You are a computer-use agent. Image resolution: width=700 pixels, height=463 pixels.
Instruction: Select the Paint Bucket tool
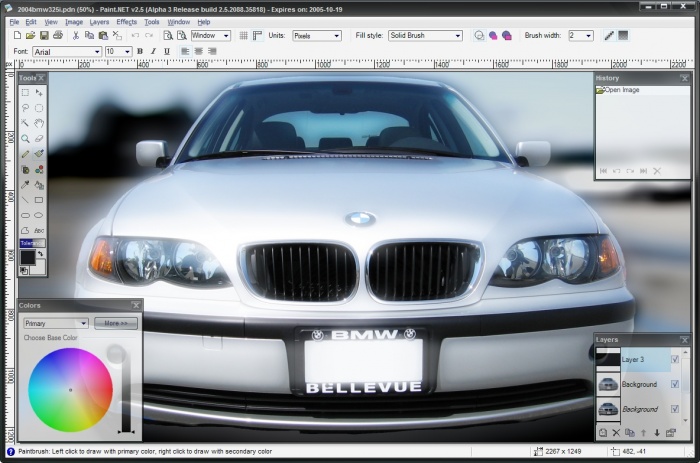(x=39, y=185)
